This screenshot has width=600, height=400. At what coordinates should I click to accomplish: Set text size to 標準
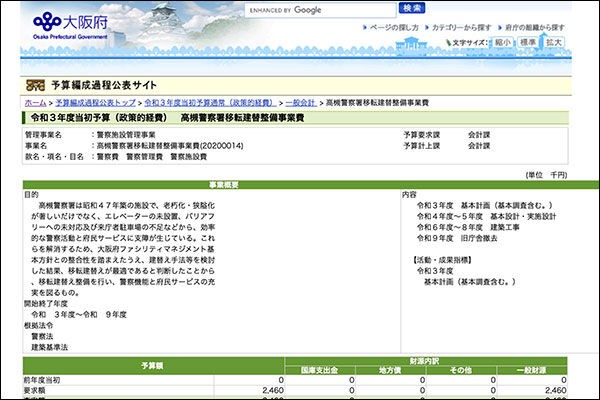pos(528,43)
